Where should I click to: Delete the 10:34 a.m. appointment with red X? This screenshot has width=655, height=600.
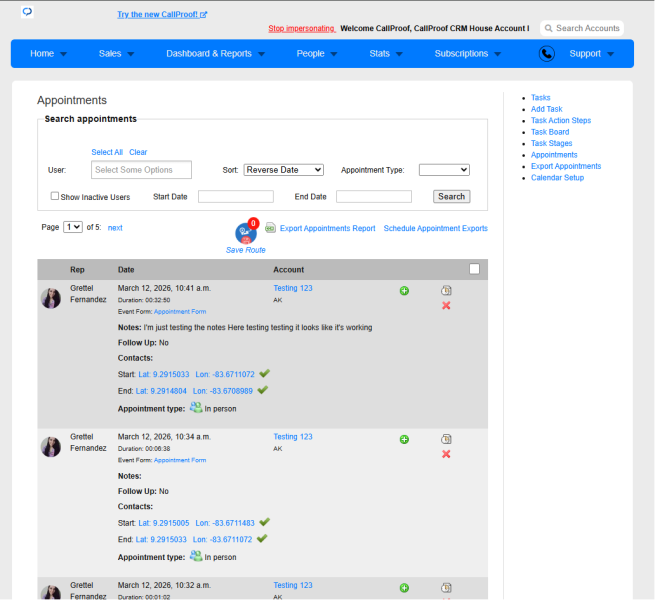[x=446, y=454]
